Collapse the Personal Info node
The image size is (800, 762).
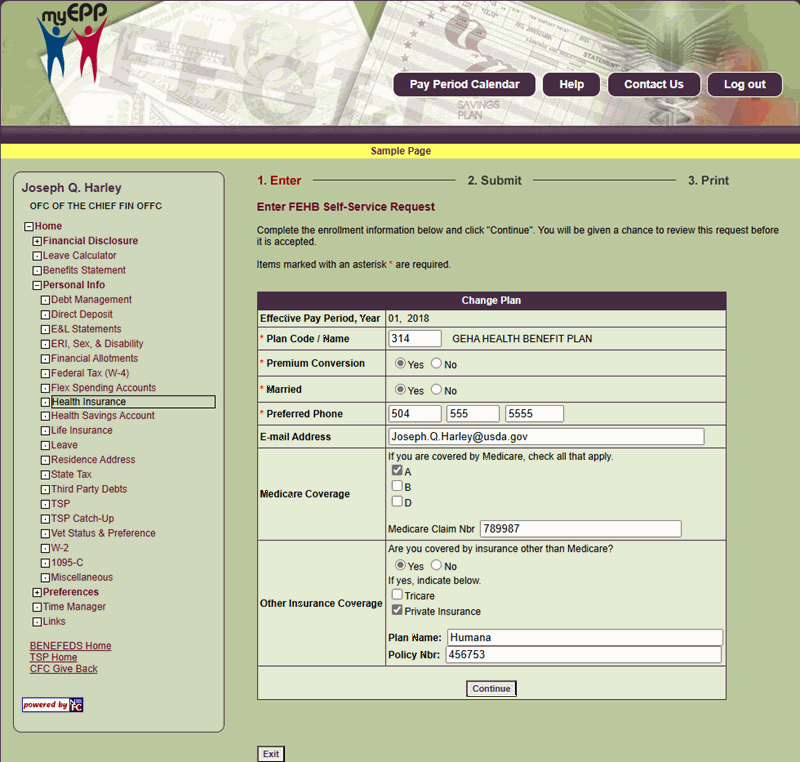coord(37,286)
